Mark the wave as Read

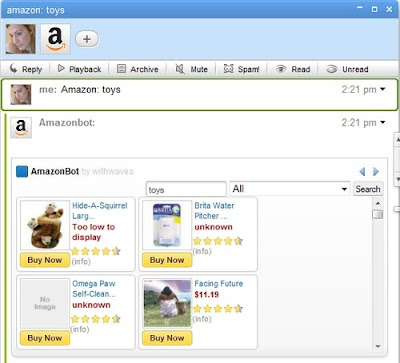(x=293, y=69)
